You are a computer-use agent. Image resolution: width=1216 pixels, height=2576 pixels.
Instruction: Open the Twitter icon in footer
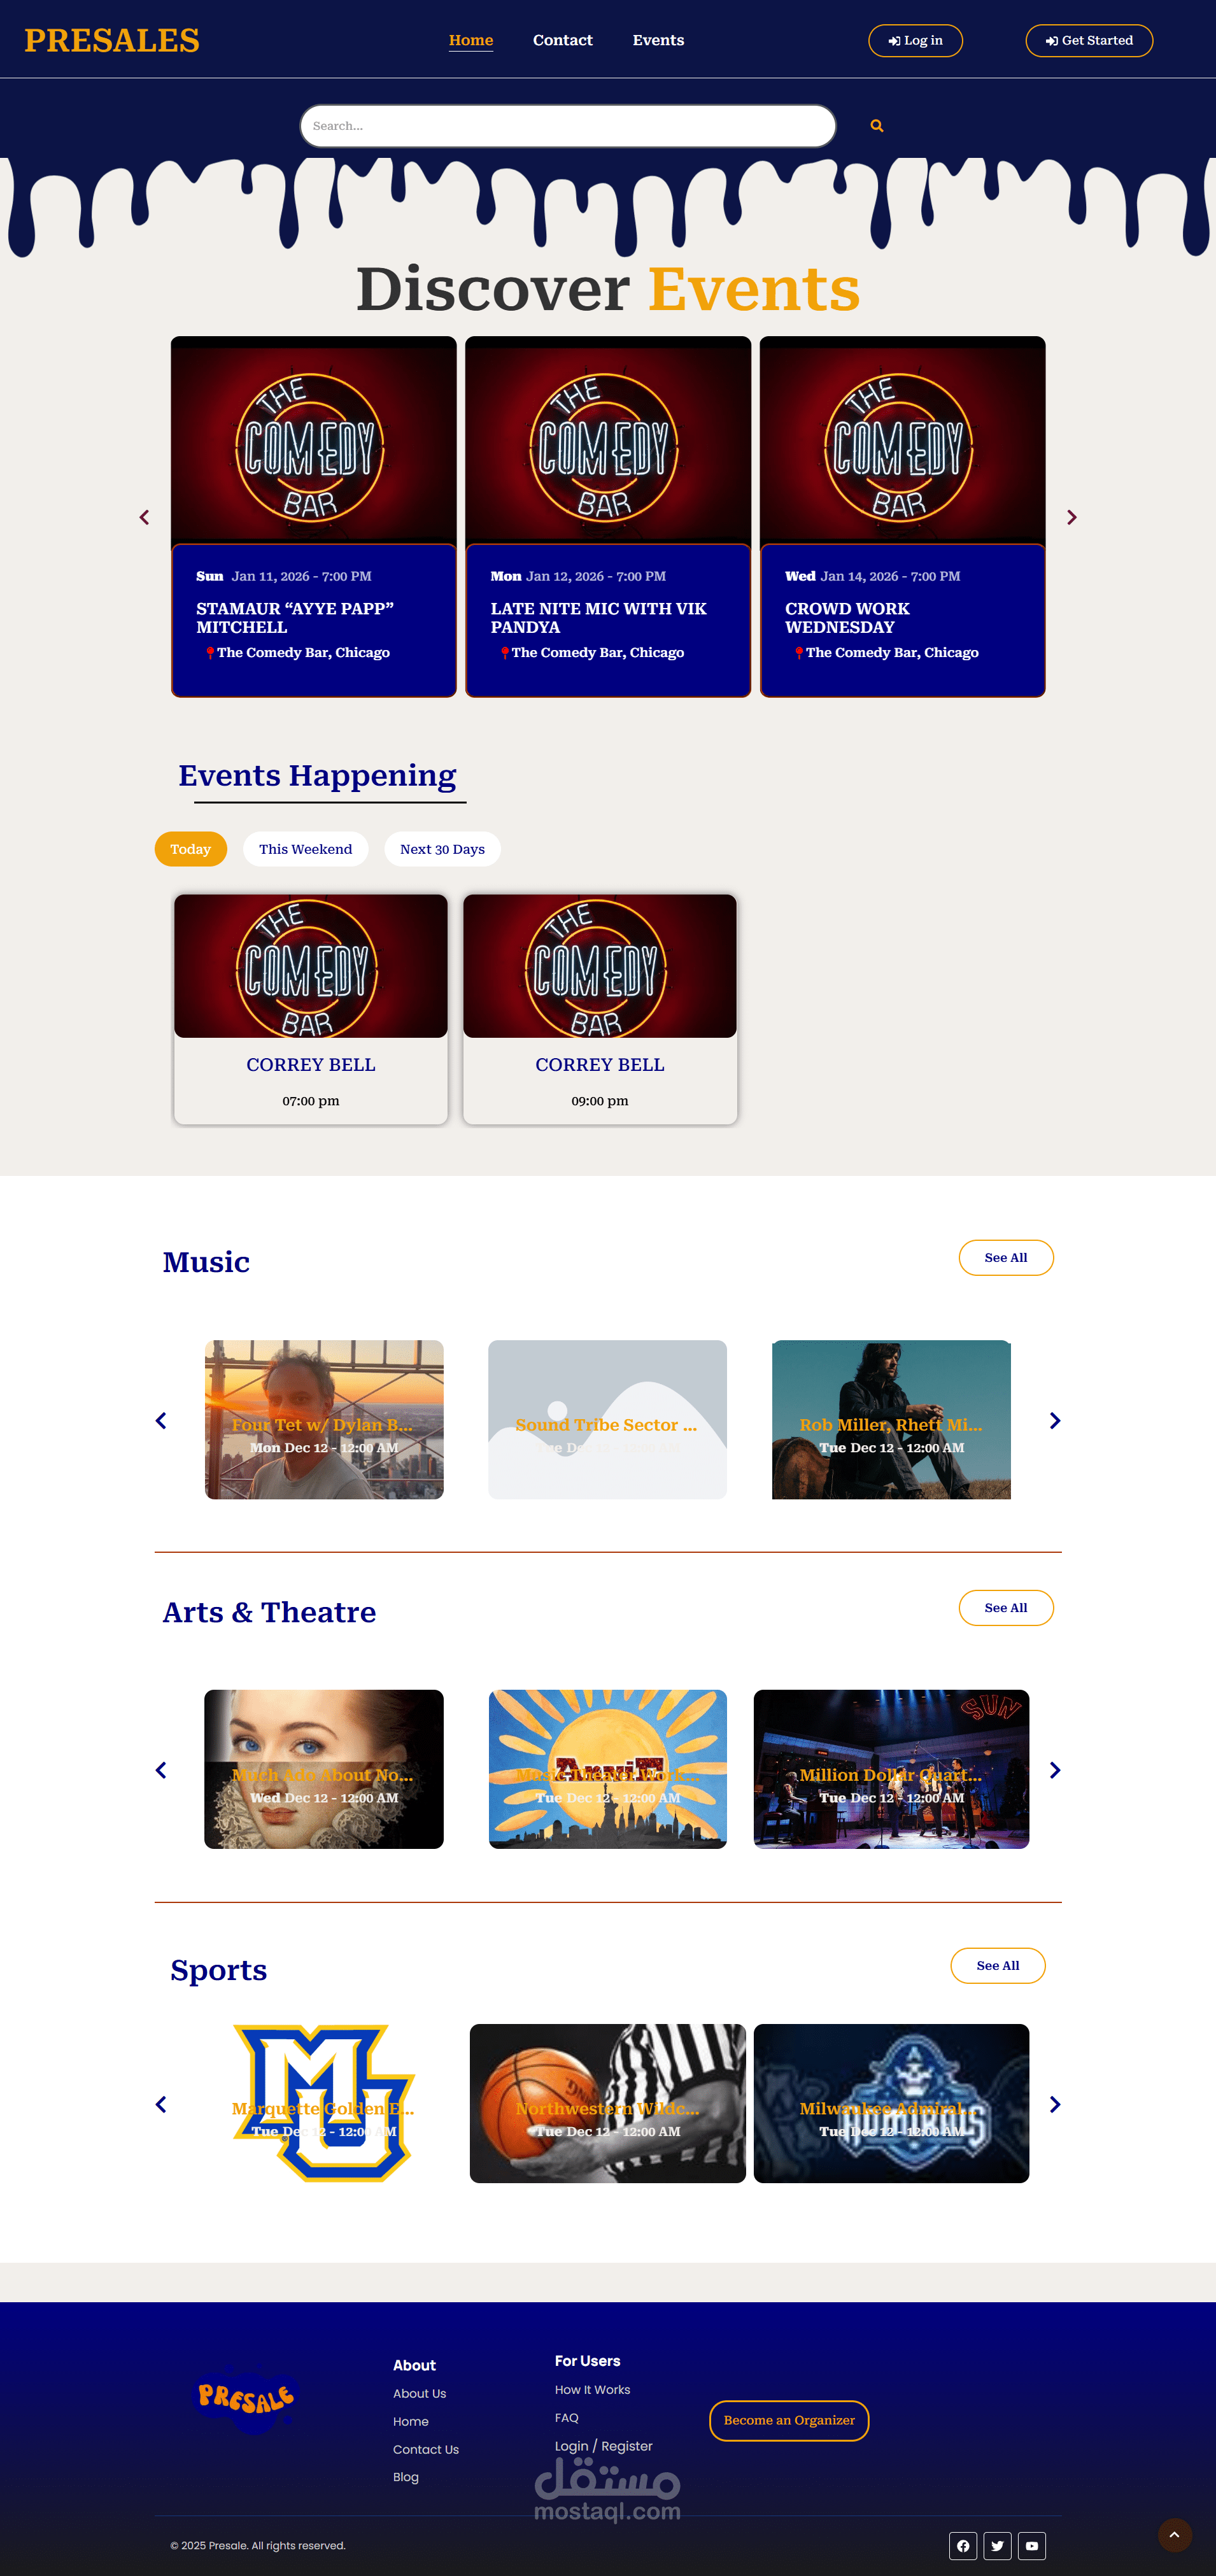(997, 2545)
